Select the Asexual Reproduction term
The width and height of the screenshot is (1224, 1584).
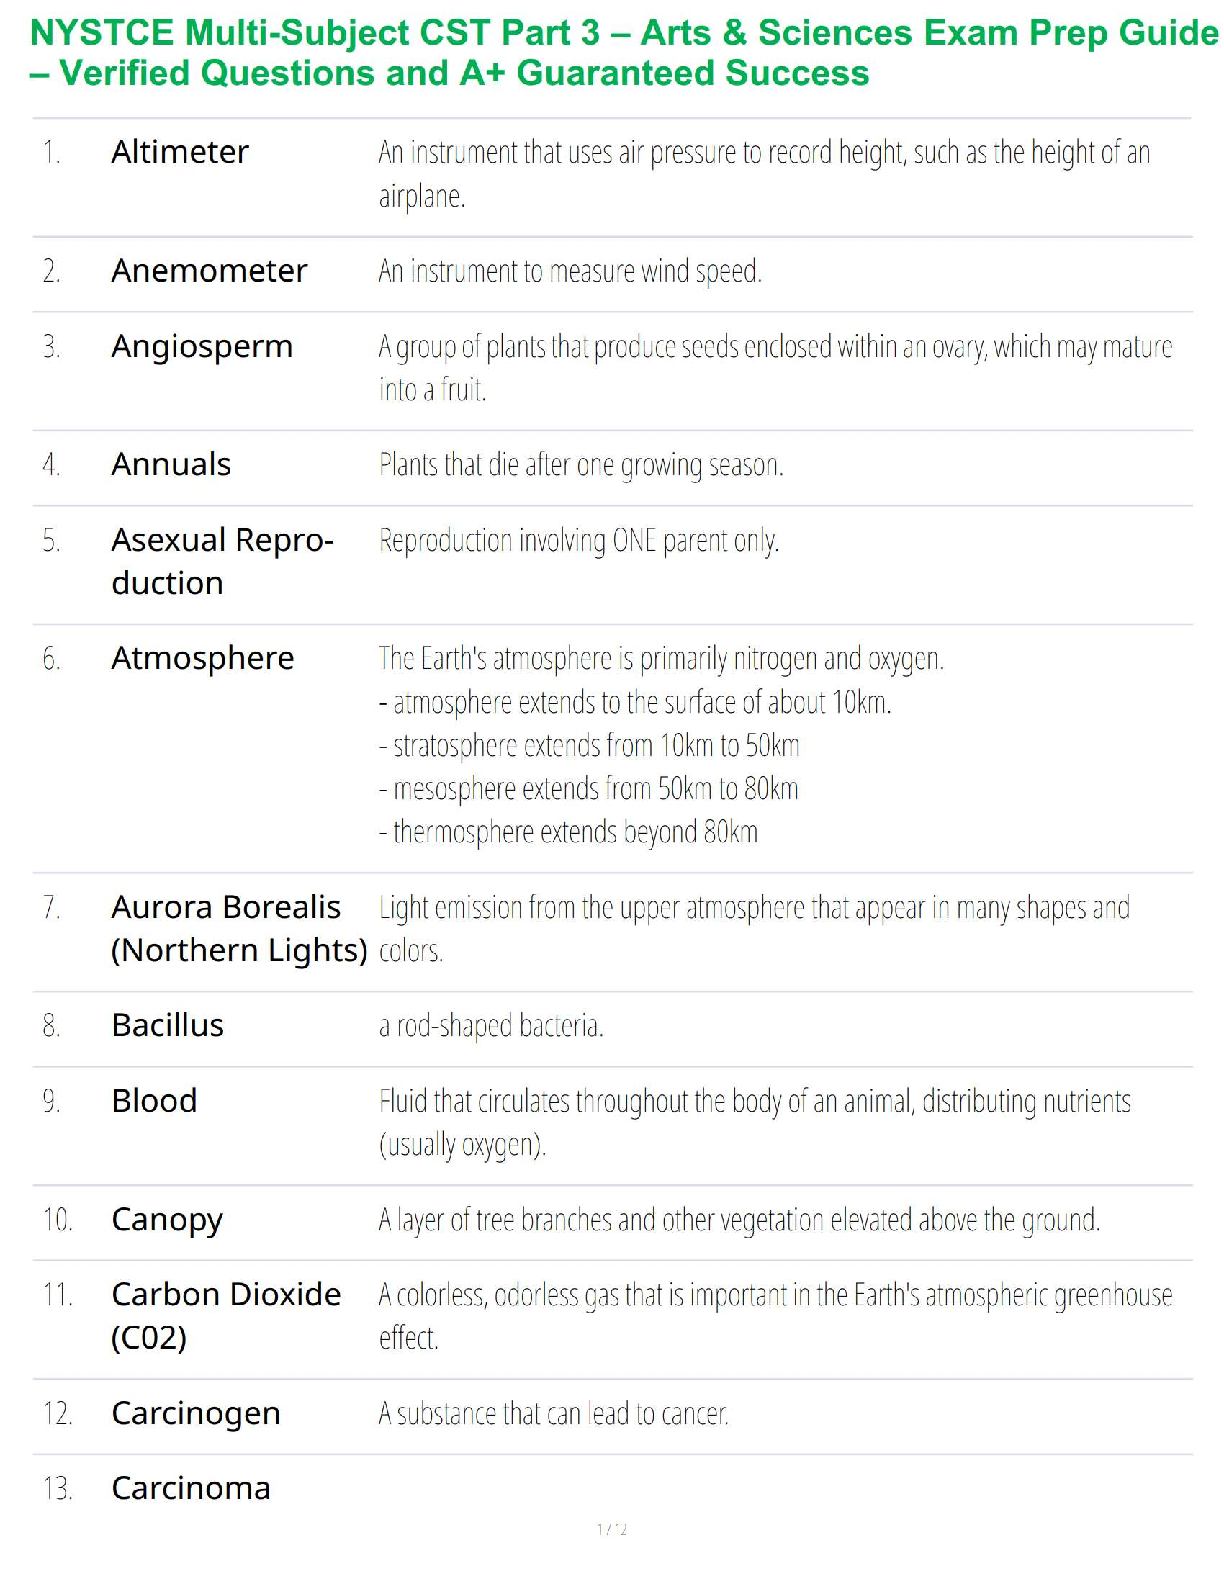pos(221,561)
